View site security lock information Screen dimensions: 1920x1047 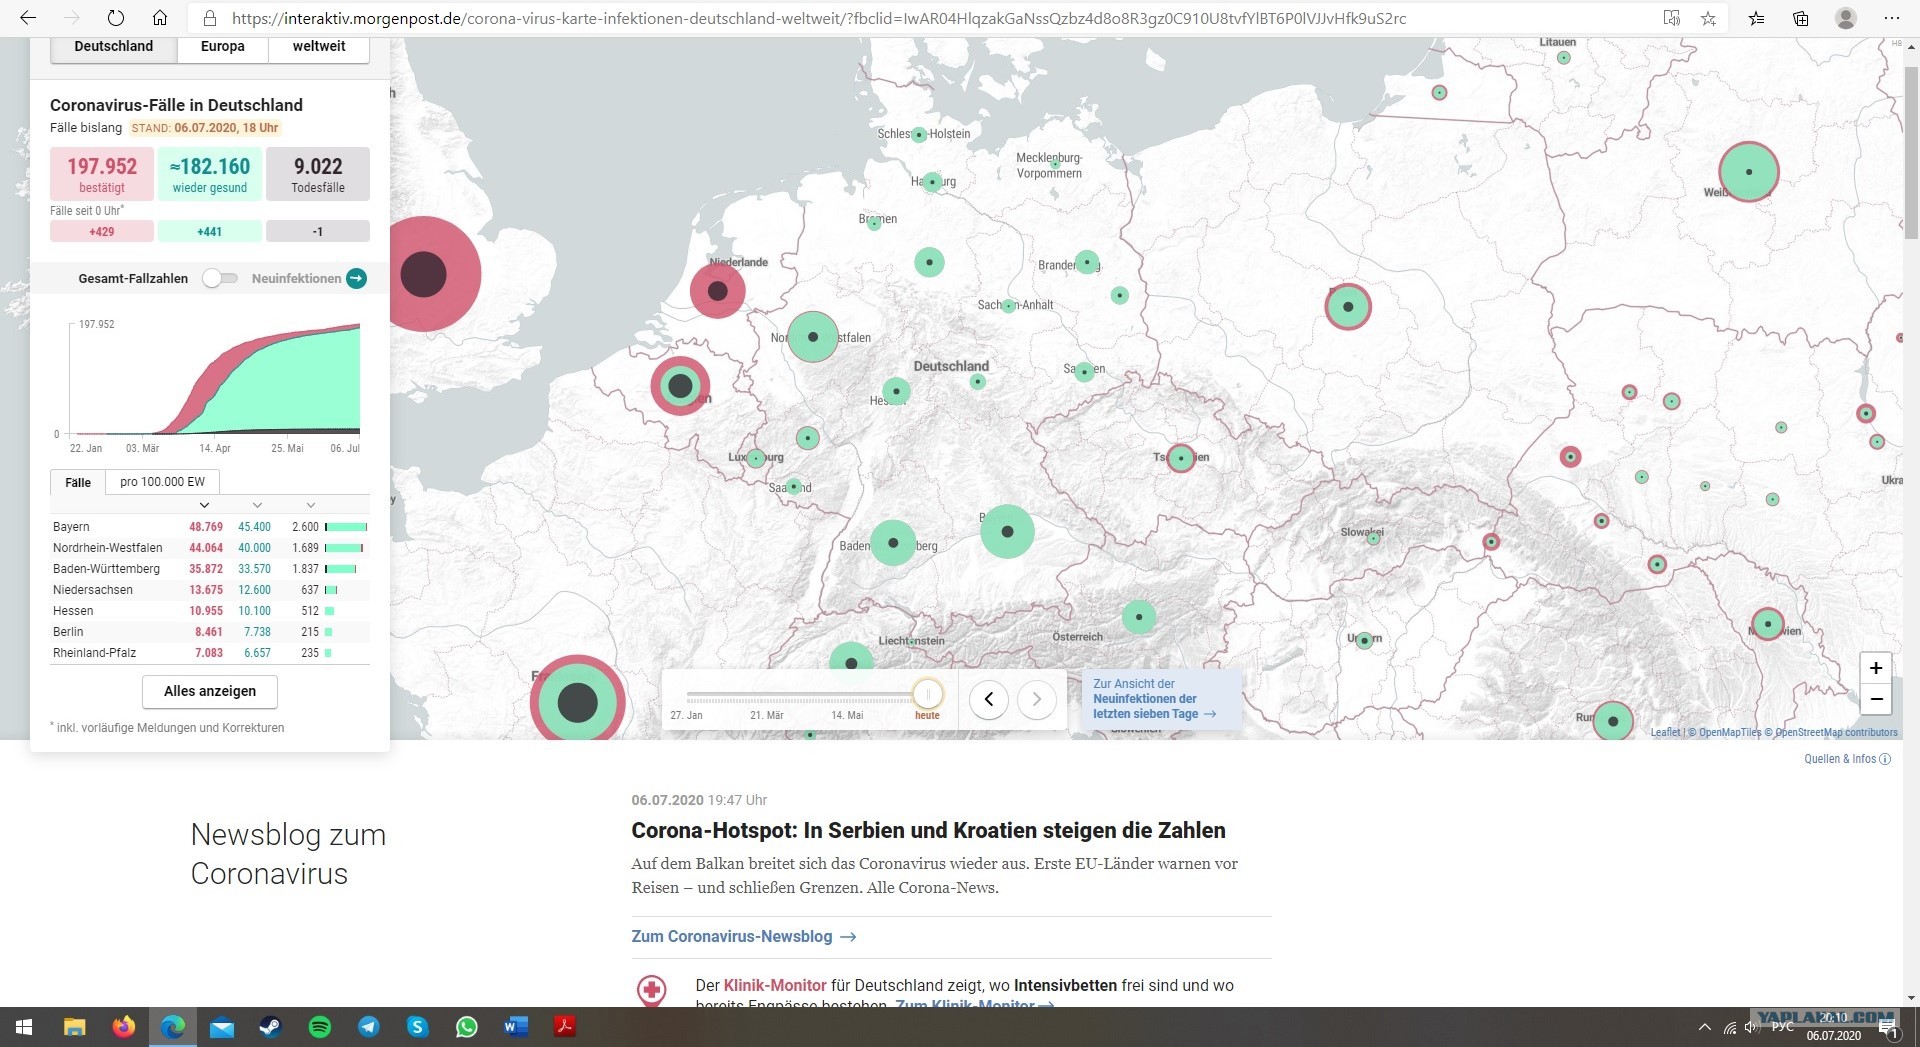click(210, 18)
